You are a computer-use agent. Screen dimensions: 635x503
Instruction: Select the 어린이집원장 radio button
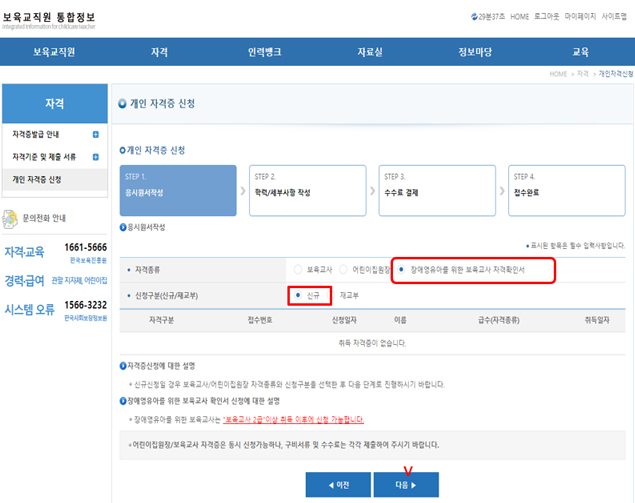(343, 269)
